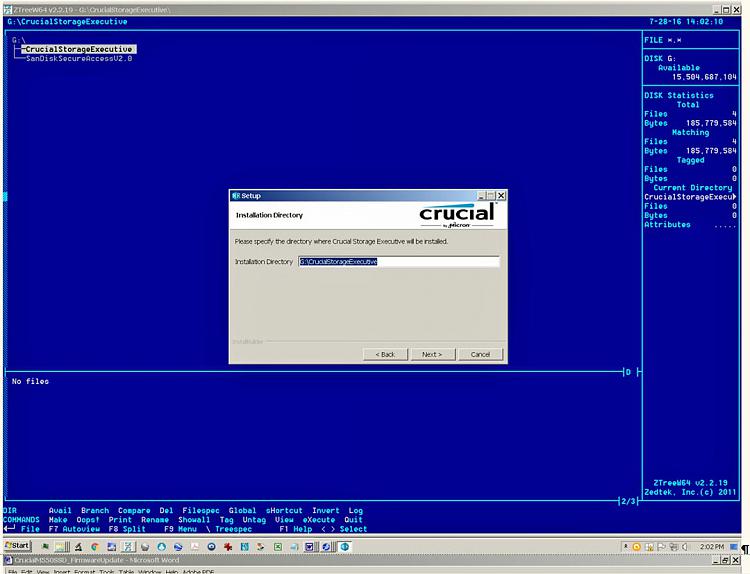This screenshot has height=574, width=750.
Task: Click the Back button in Setup
Action: coord(385,354)
